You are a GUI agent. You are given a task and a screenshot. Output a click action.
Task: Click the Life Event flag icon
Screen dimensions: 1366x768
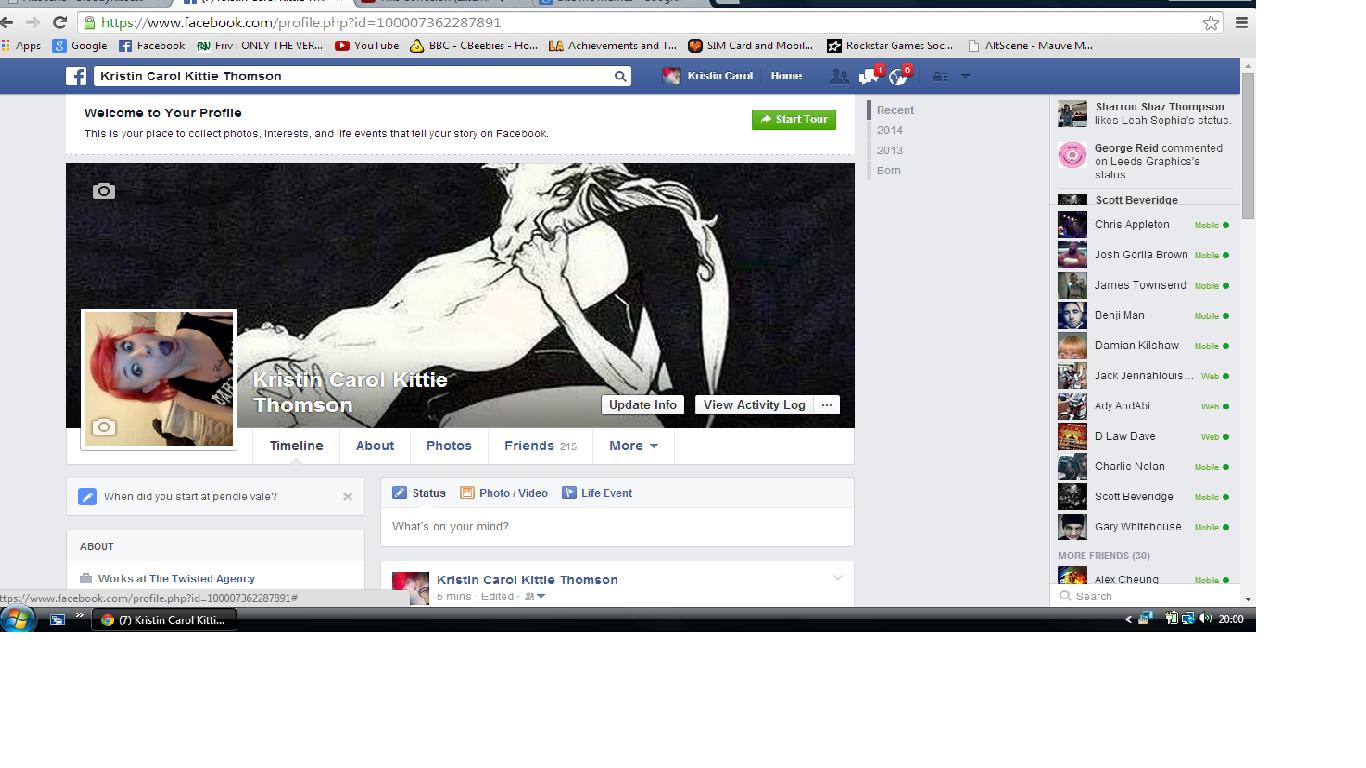pyautogui.click(x=569, y=493)
